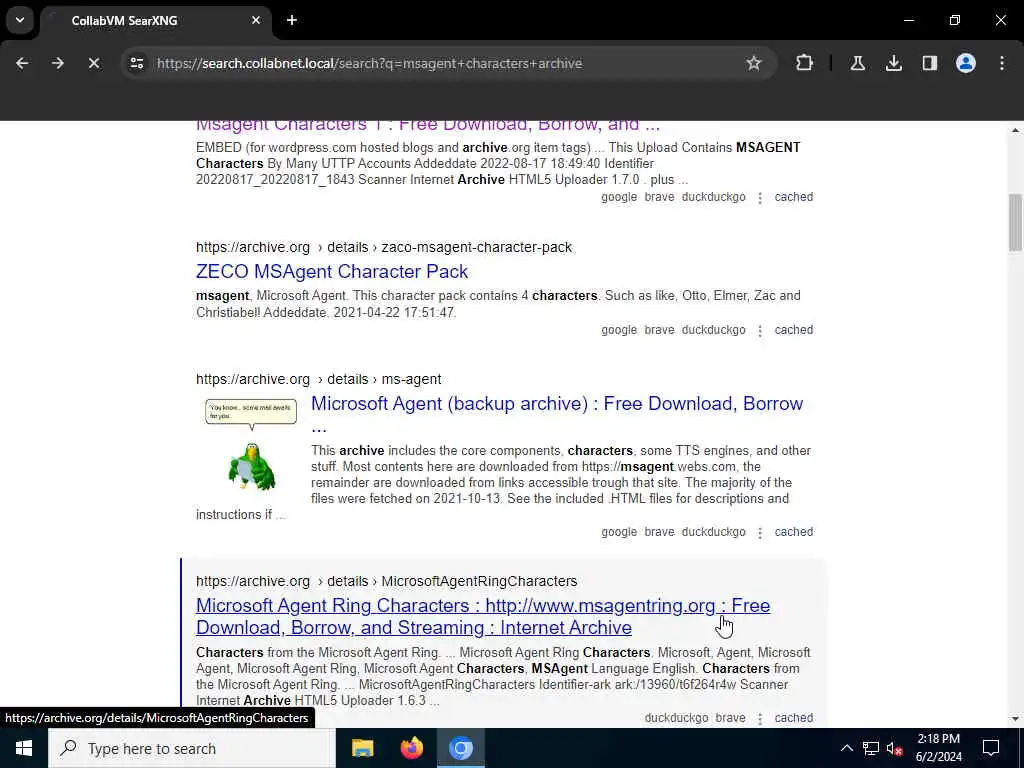Select the Chrome taskbar icon
Viewport: 1024px width, 768px height.
460,748
